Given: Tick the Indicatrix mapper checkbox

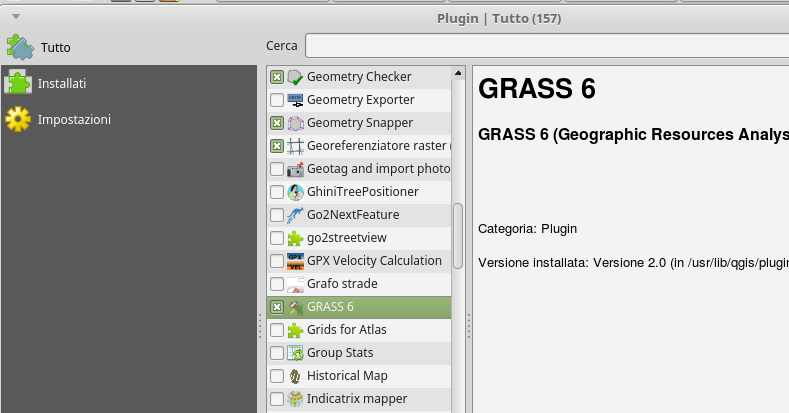Looking at the screenshot, I should (277, 399).
